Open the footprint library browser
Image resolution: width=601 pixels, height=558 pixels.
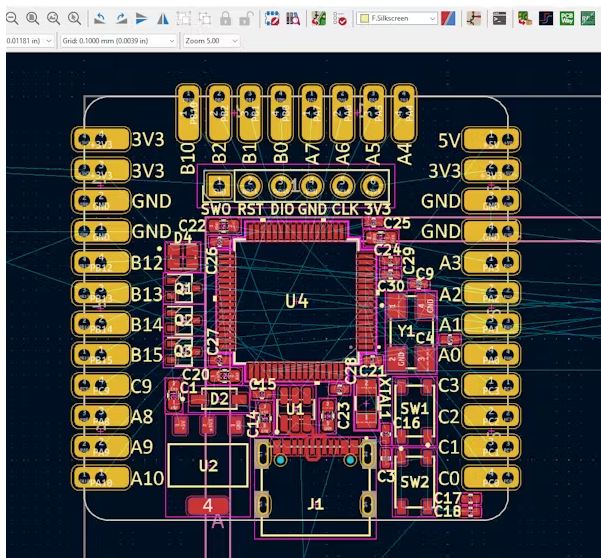[293, 18]
